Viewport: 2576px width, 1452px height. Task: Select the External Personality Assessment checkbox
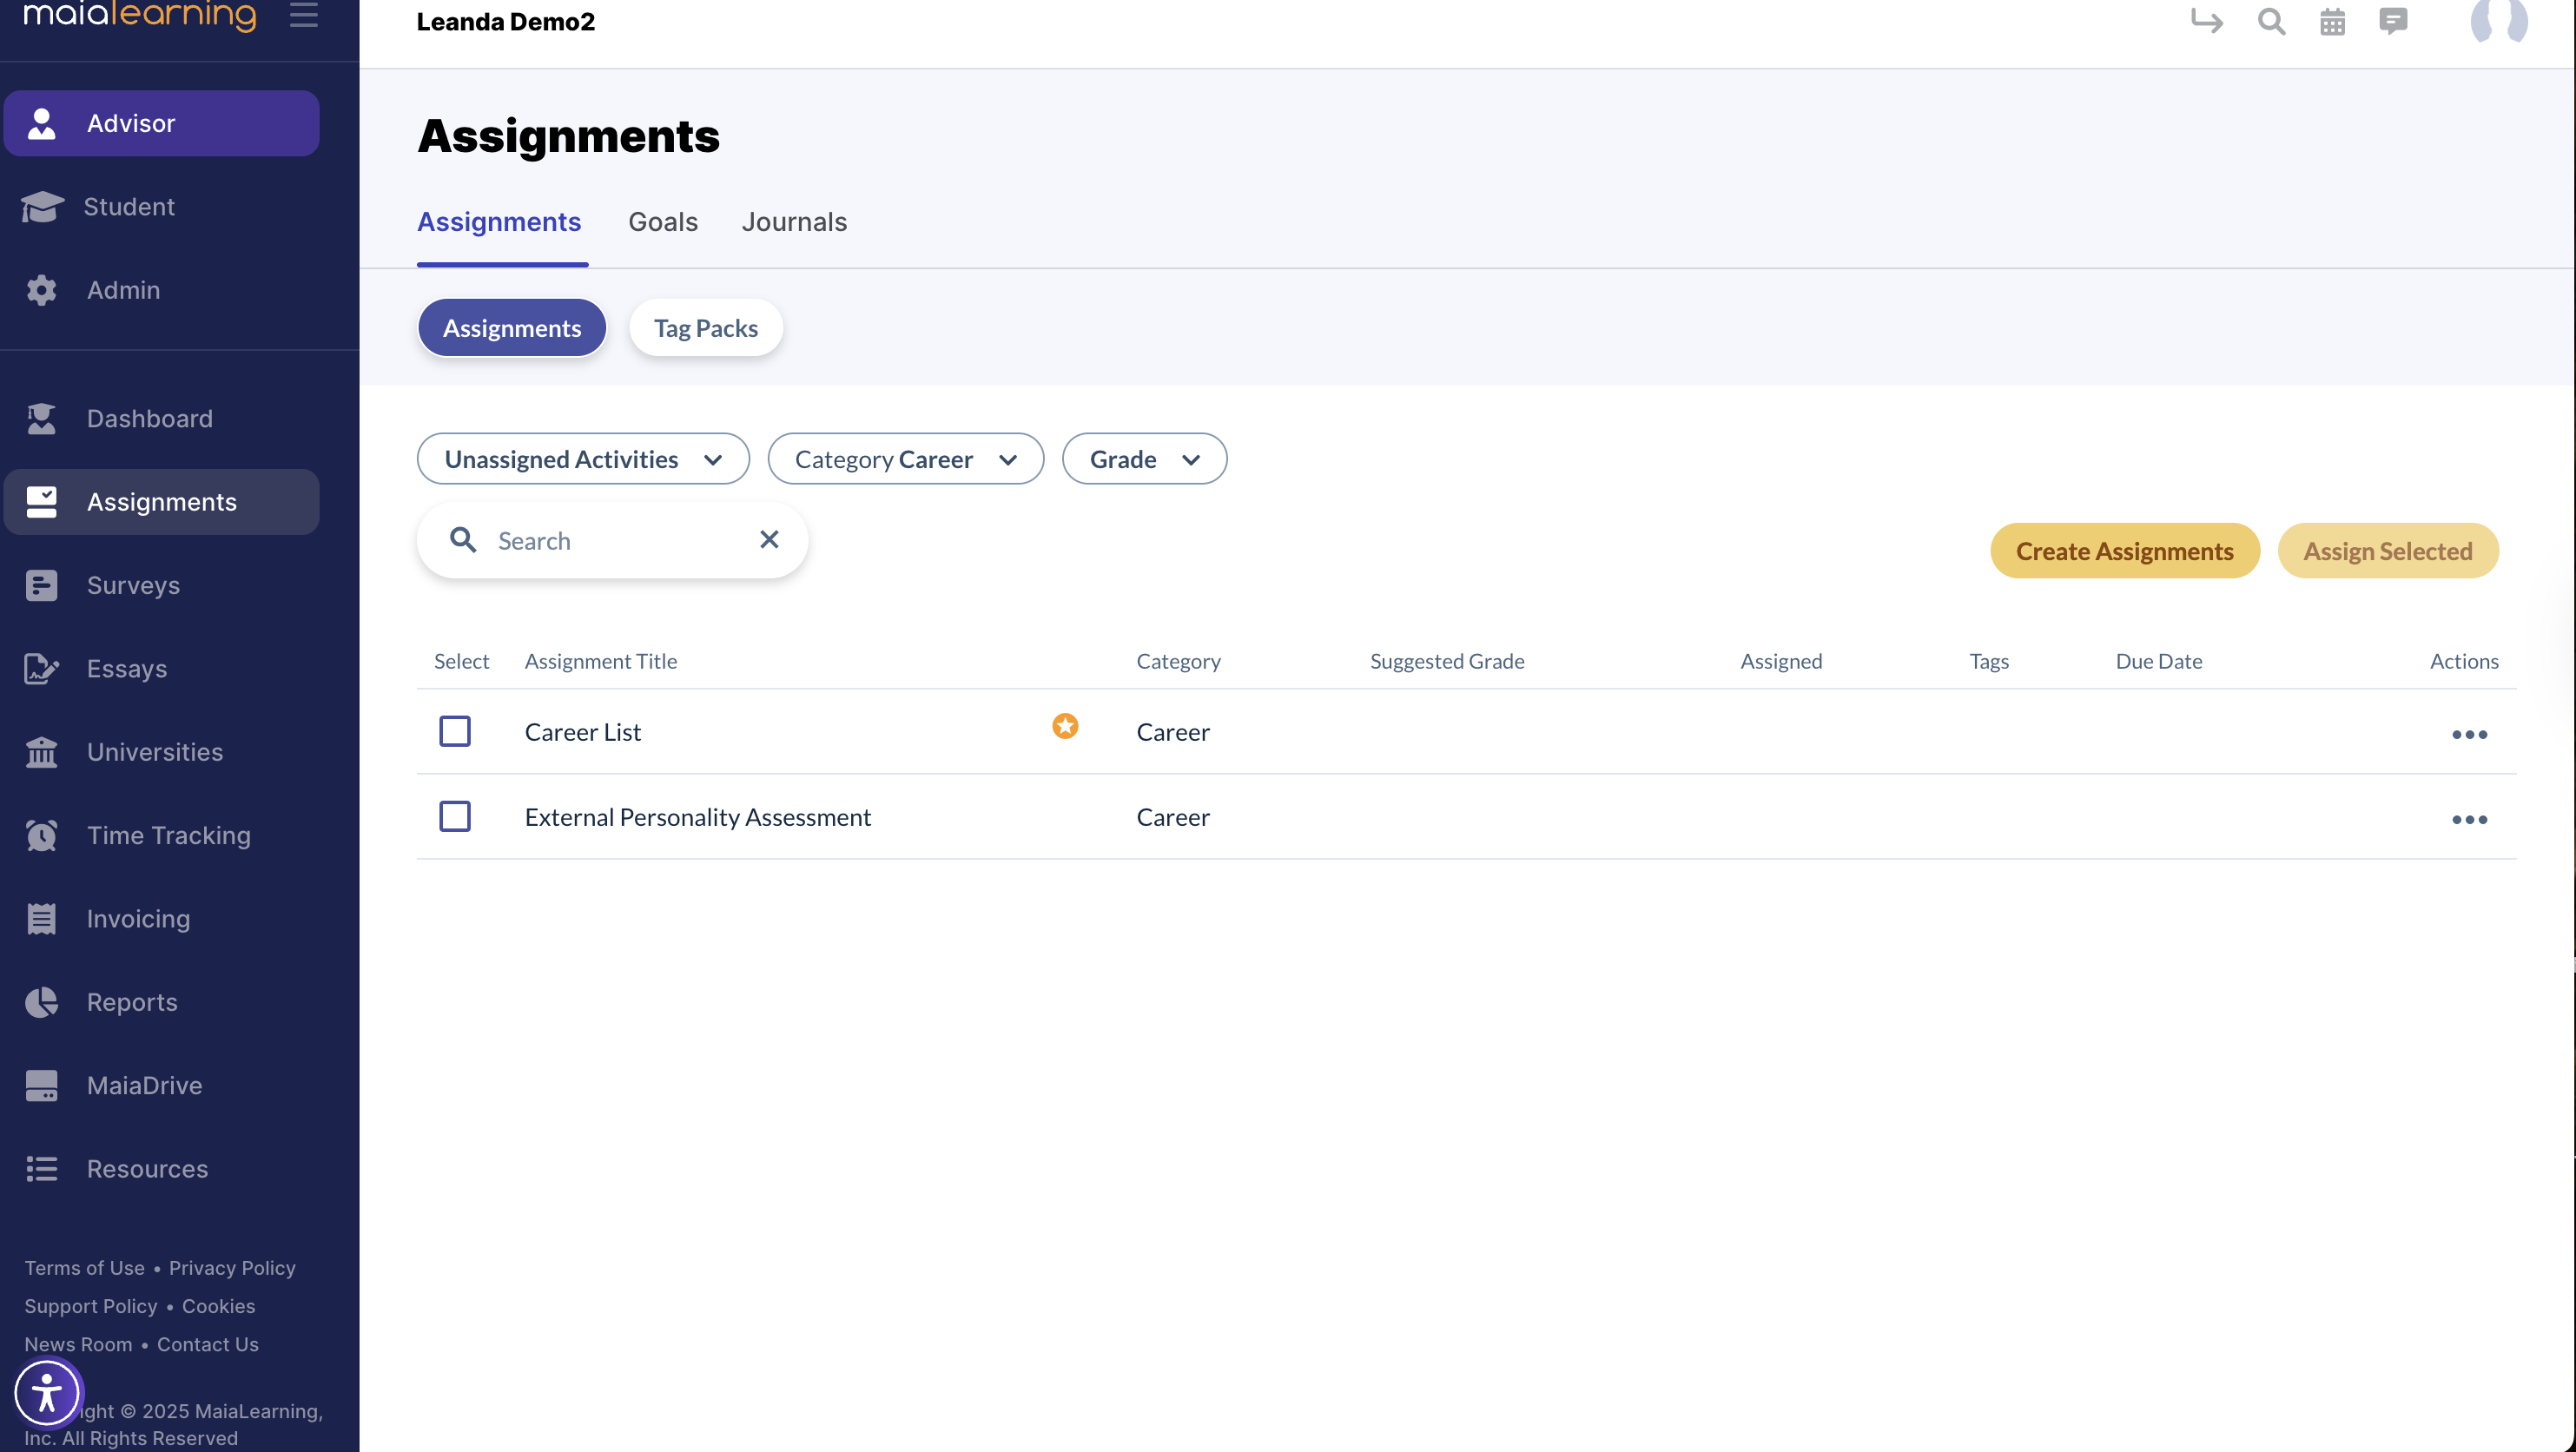coord(455,816)
